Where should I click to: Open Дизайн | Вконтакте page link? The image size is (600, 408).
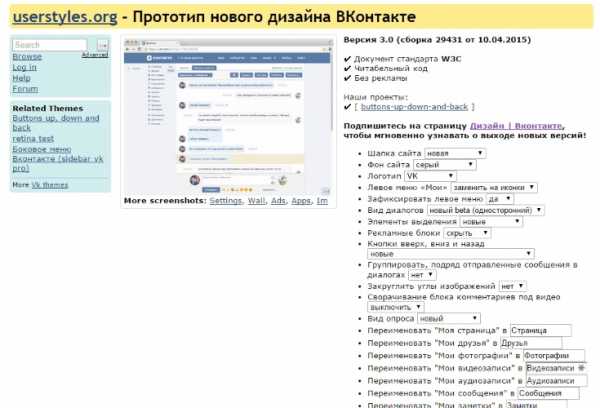[x=516, y=126]
